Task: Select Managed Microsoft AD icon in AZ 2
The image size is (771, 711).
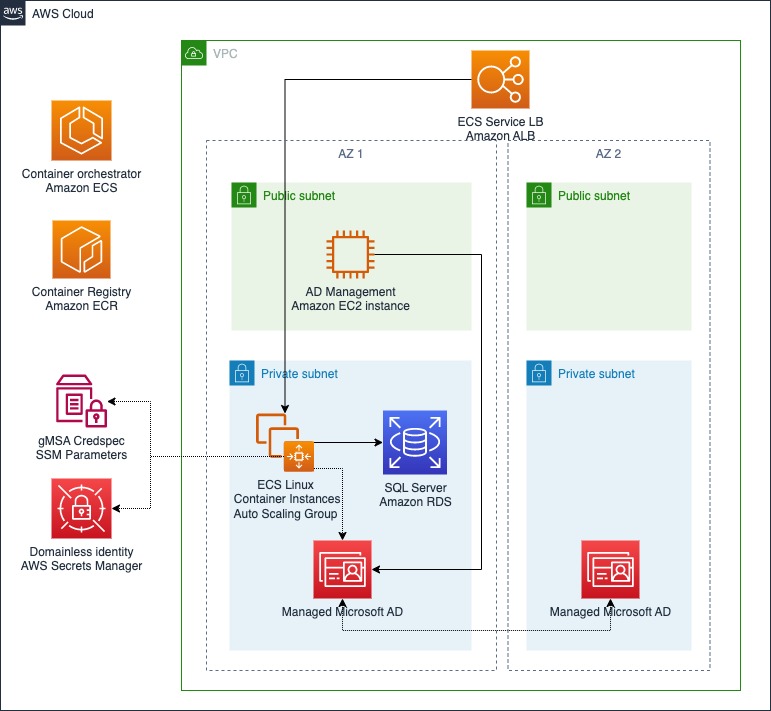Action: point(610,569)
